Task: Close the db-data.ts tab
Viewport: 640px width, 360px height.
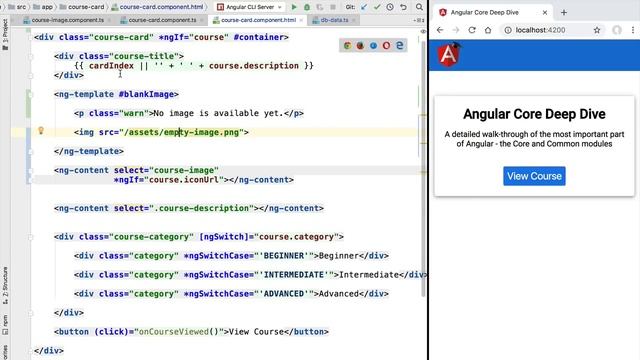Action: point(353,20)
